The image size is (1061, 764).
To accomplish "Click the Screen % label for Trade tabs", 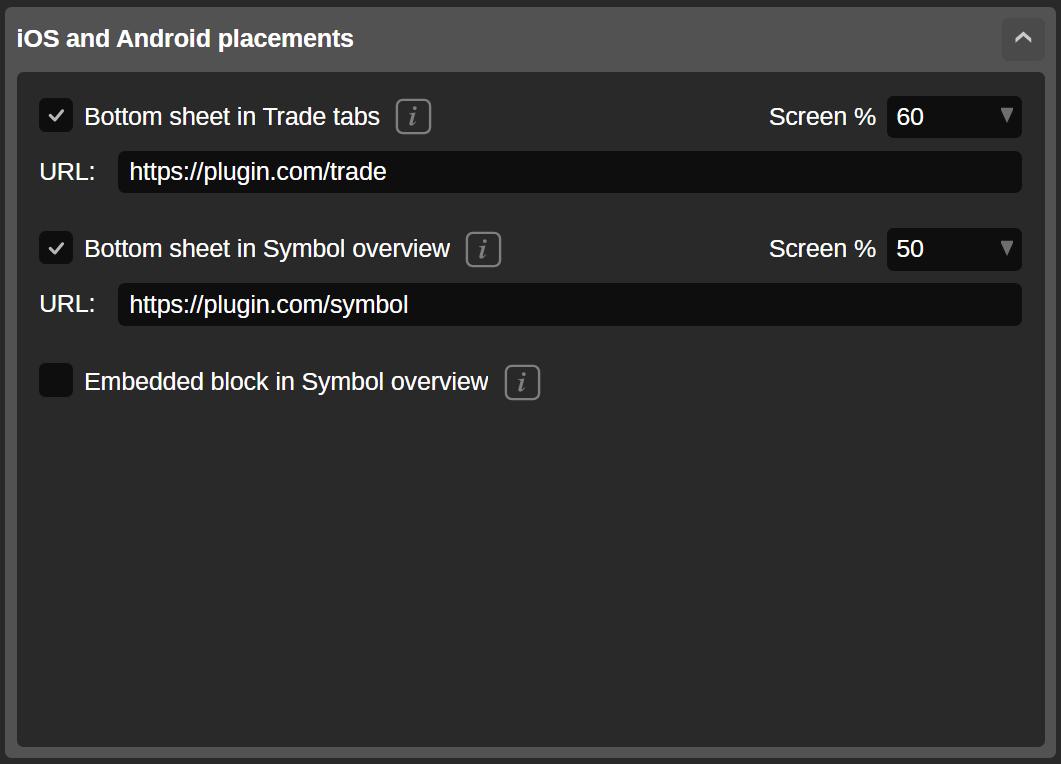I will 822,117.
